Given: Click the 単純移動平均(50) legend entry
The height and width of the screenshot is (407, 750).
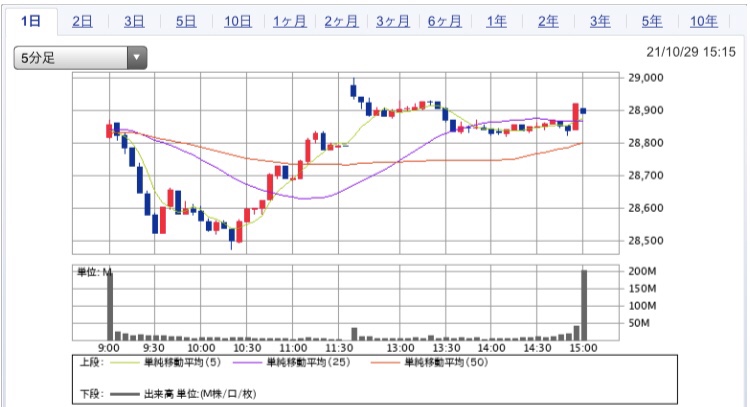Looking at the screenshot, I should pos(446,363).
